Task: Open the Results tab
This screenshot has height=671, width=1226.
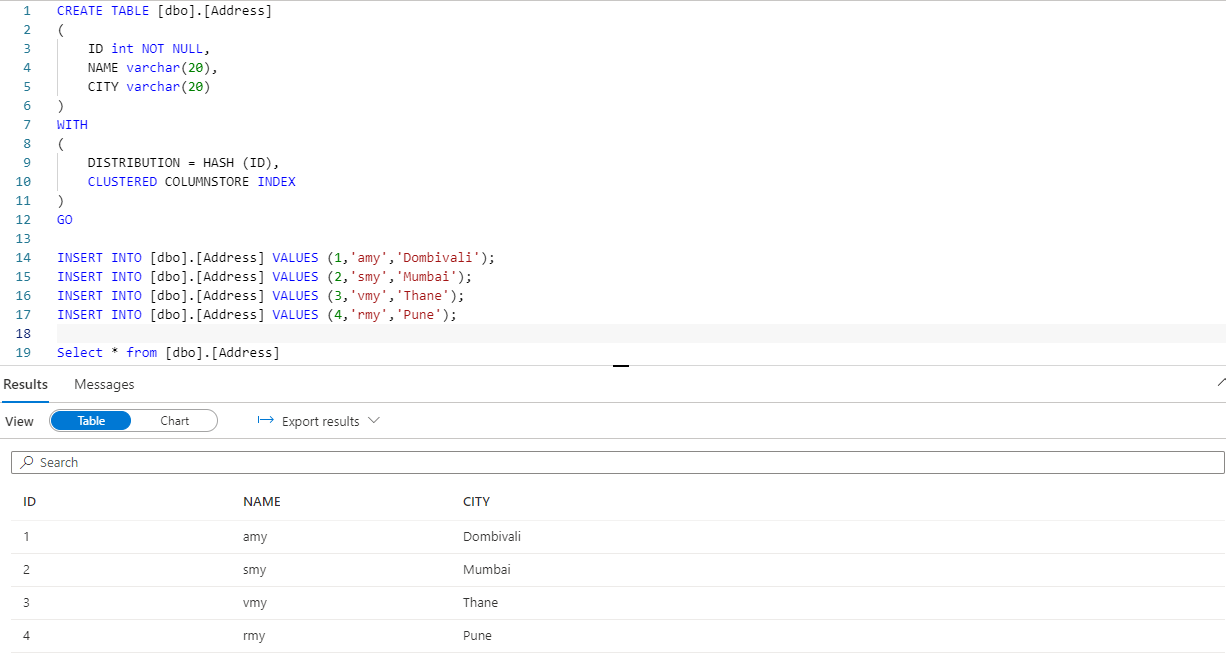Action: pos(25,384)
